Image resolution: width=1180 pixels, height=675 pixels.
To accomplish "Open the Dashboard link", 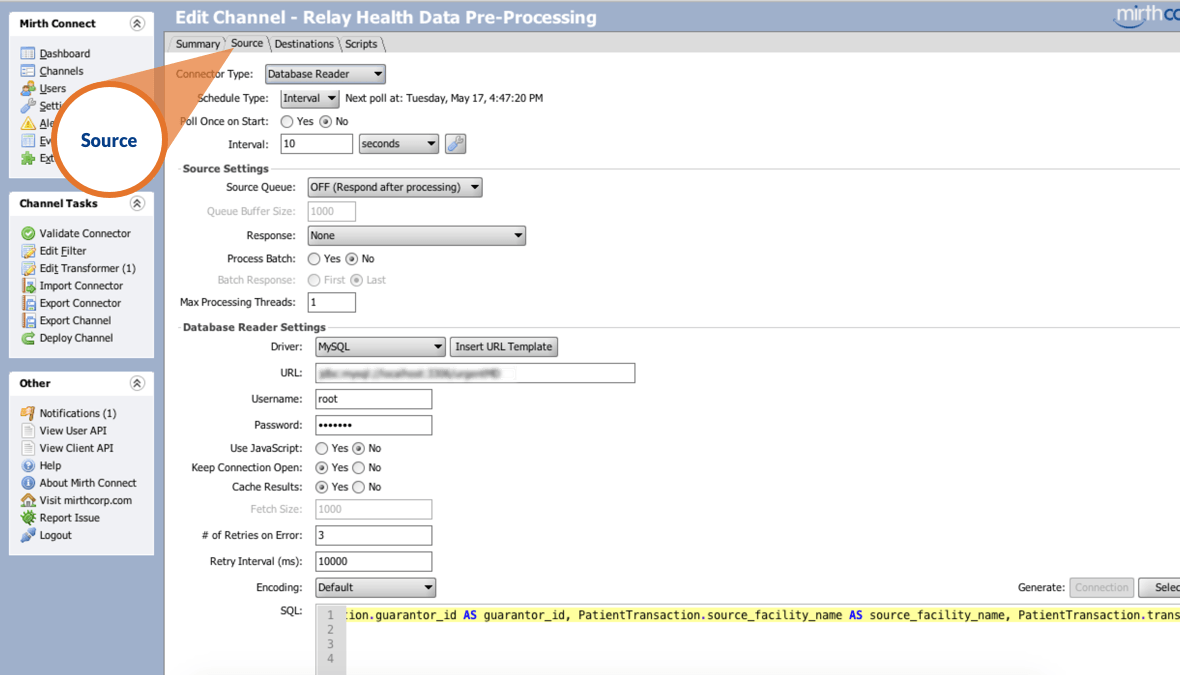I will click(65, 53).
